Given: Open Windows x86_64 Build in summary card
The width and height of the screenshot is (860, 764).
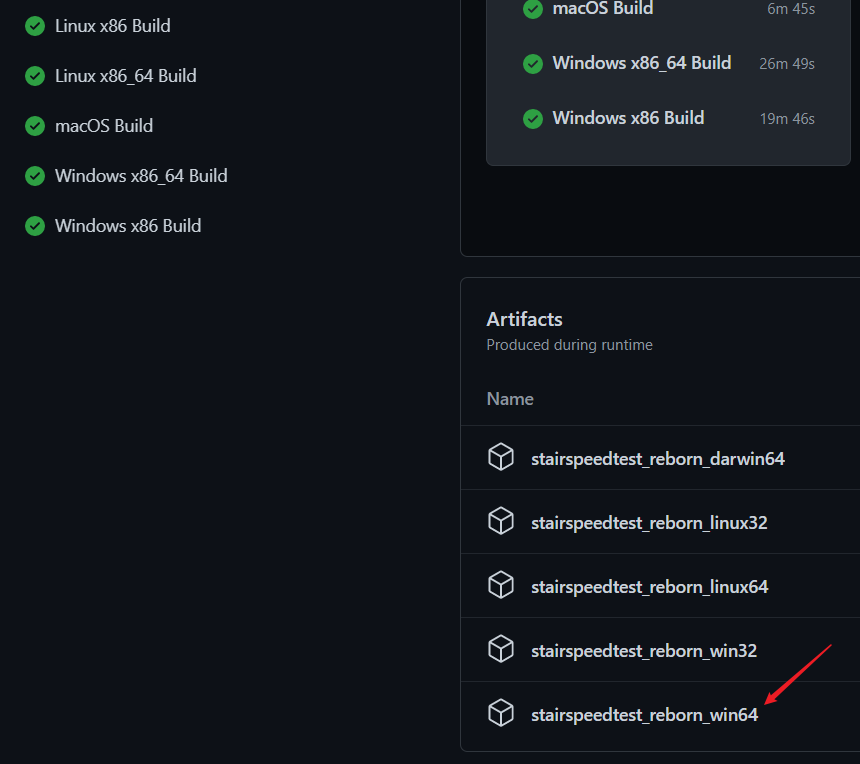Looking at the screenshot, I should click(641, 63).
